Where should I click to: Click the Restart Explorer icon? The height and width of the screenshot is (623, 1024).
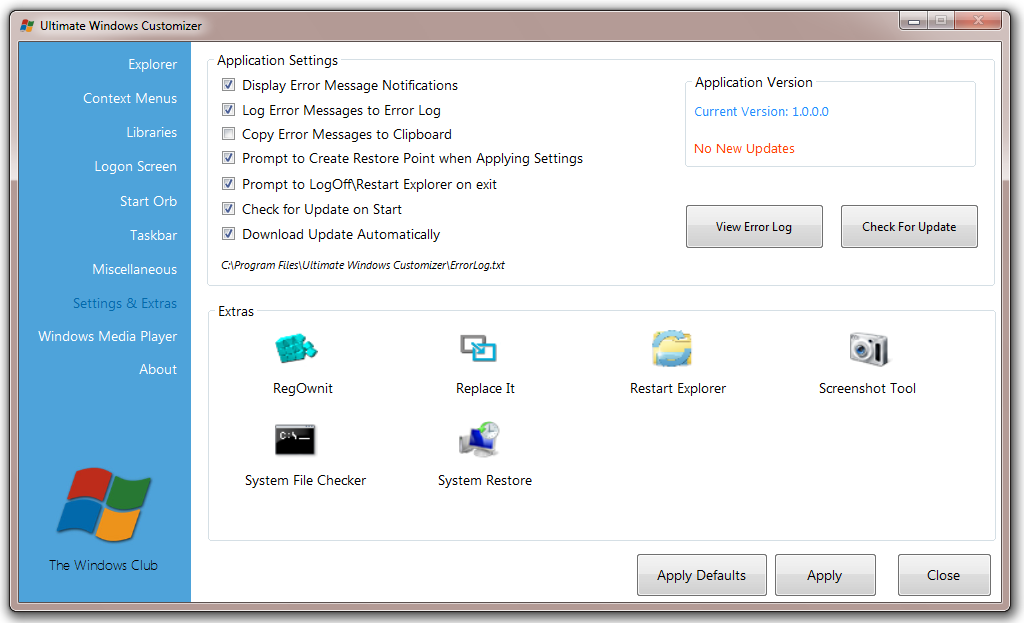(x=672, y=349)
